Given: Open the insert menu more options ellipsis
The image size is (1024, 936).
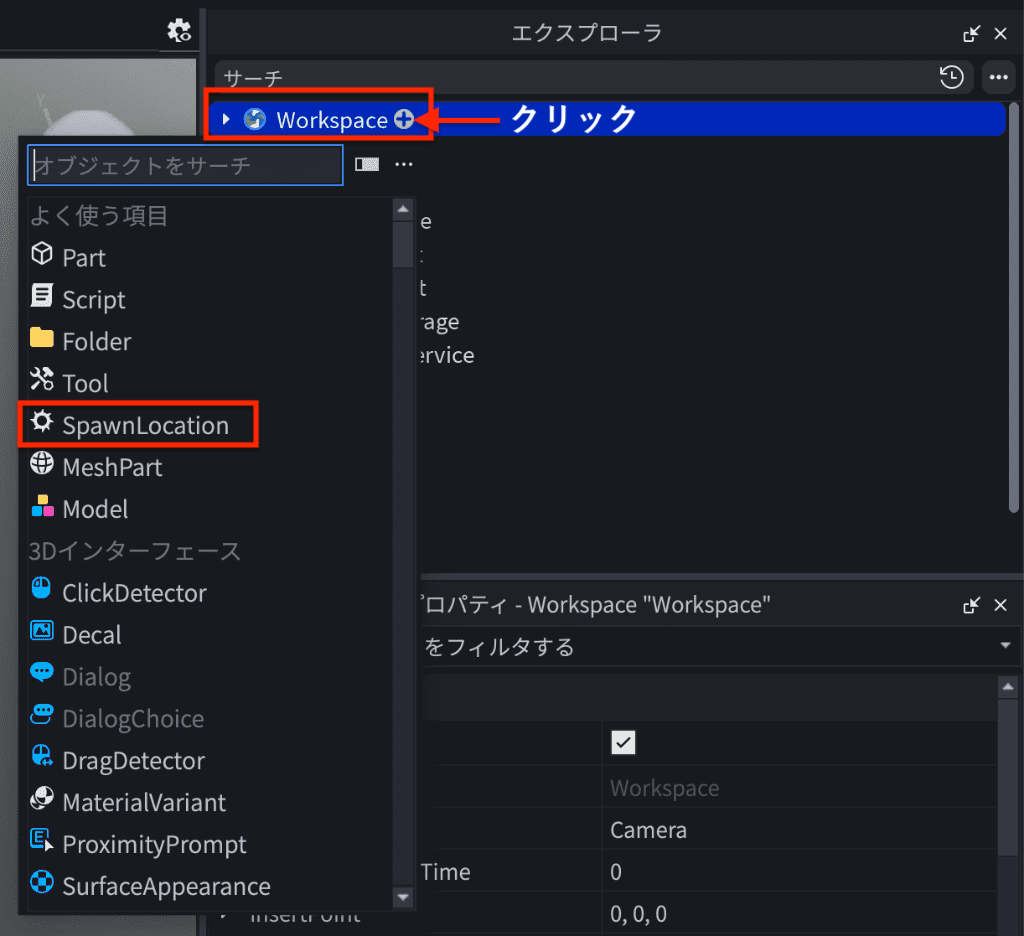Looking at the screenshot, I should (x=404, y=165).
